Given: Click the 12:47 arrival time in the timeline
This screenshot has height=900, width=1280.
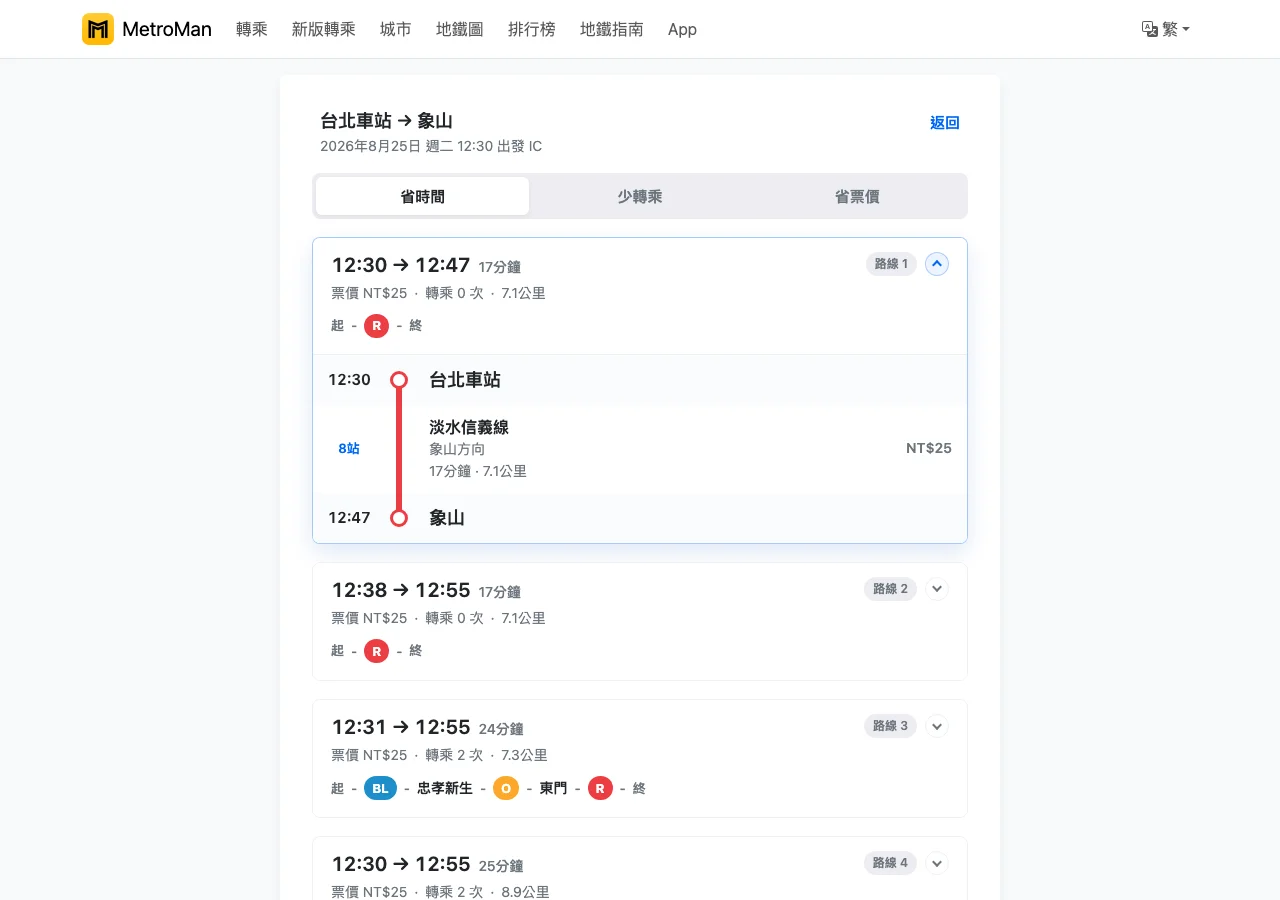Looking at the screenshot, I should tap(349, 518).
